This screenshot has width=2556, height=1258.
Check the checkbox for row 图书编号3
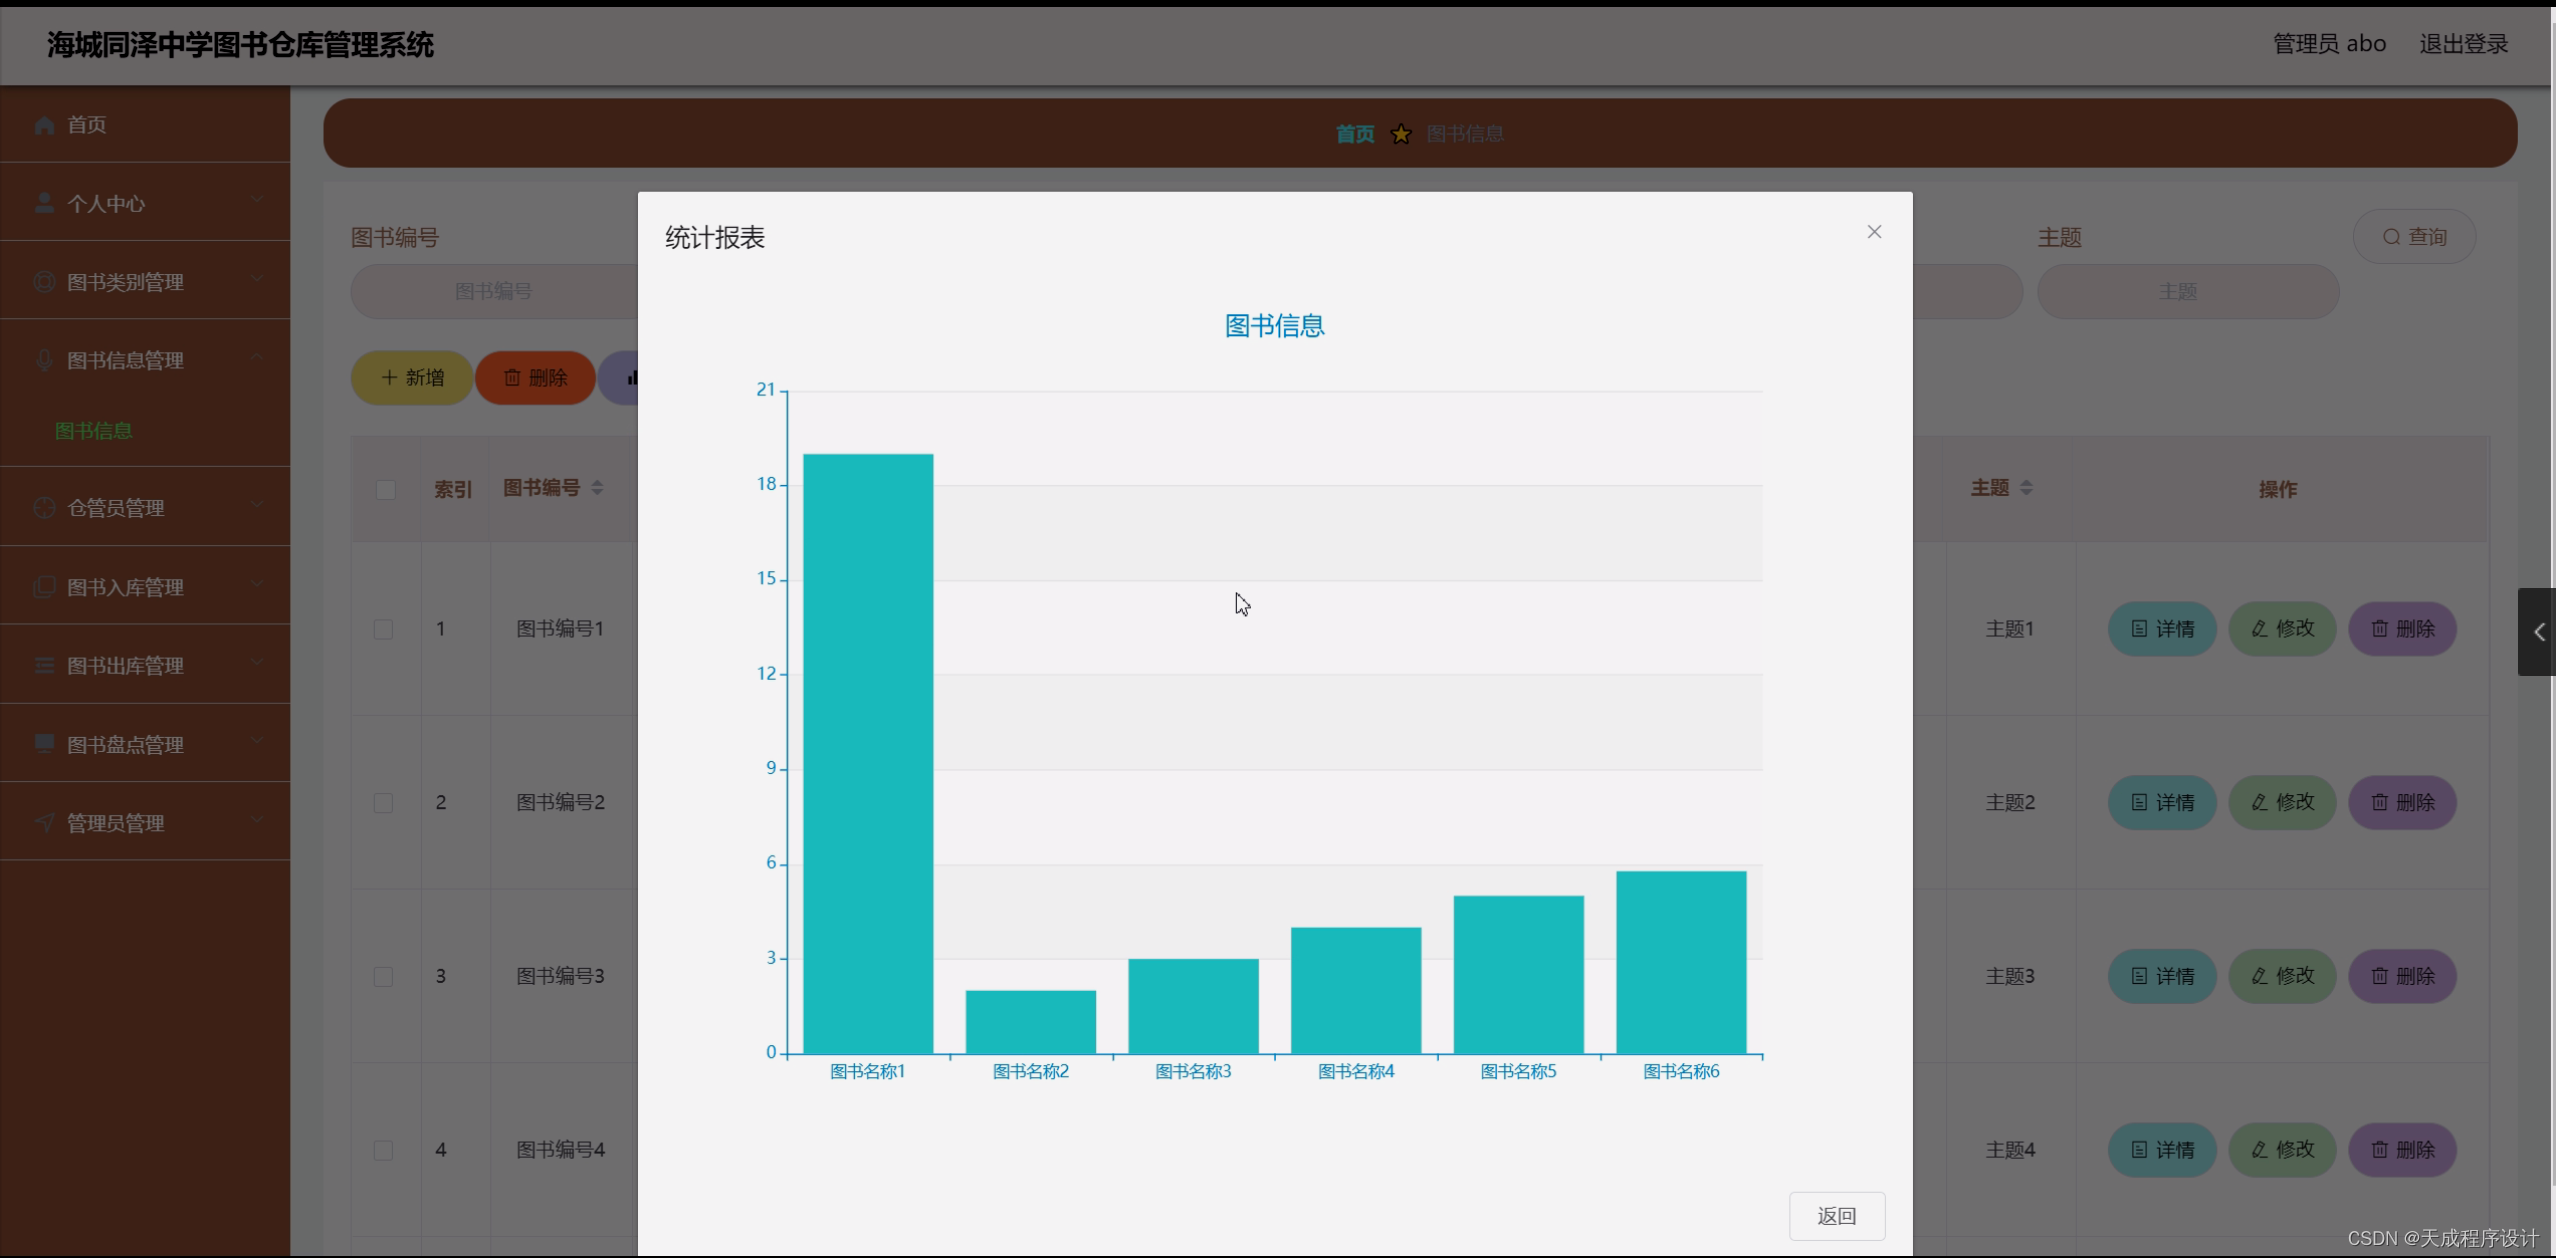pyautogui.click(x=383, y=976)
